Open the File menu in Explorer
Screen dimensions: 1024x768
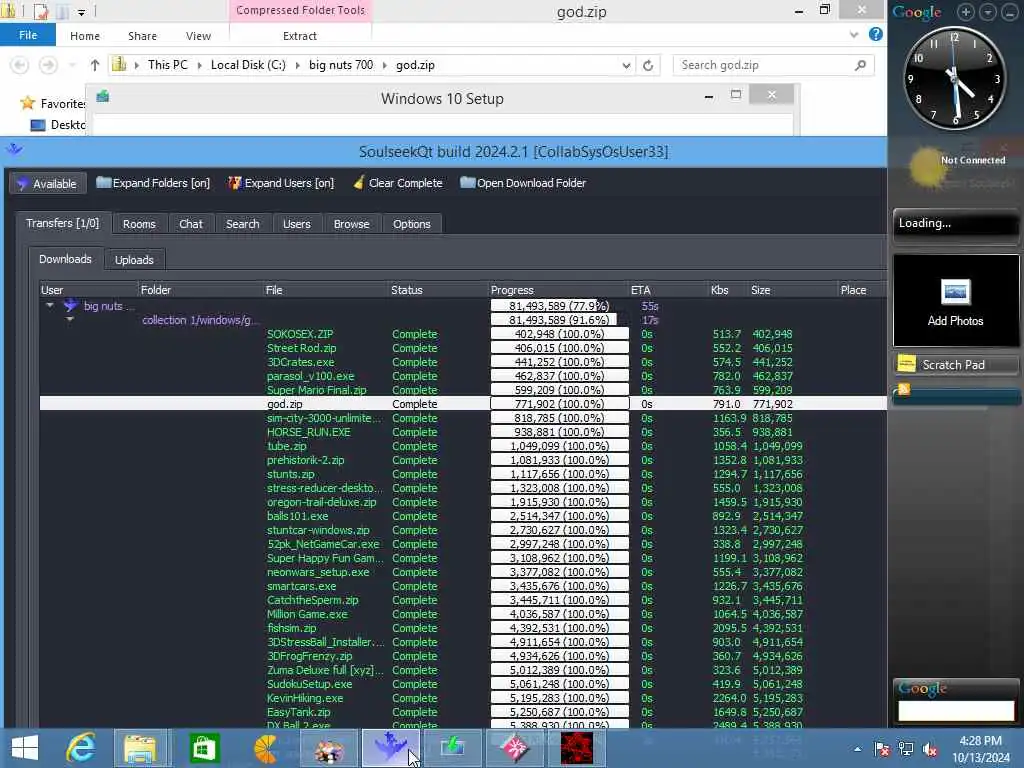[27, 35]
